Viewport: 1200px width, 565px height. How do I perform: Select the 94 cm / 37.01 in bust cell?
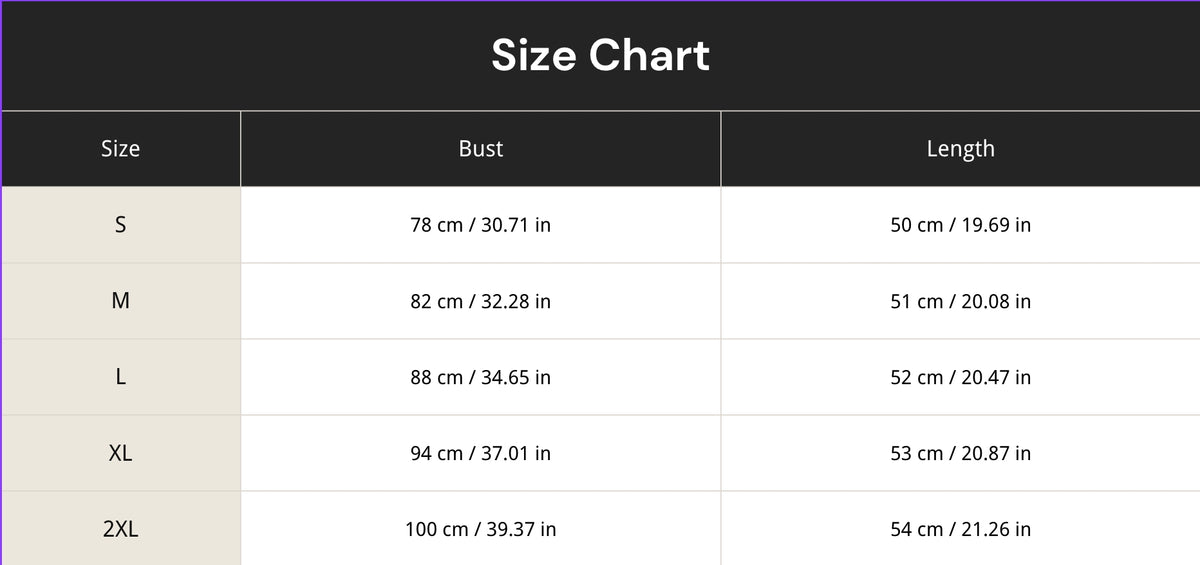pyautogui.click(x=481, y=453)
